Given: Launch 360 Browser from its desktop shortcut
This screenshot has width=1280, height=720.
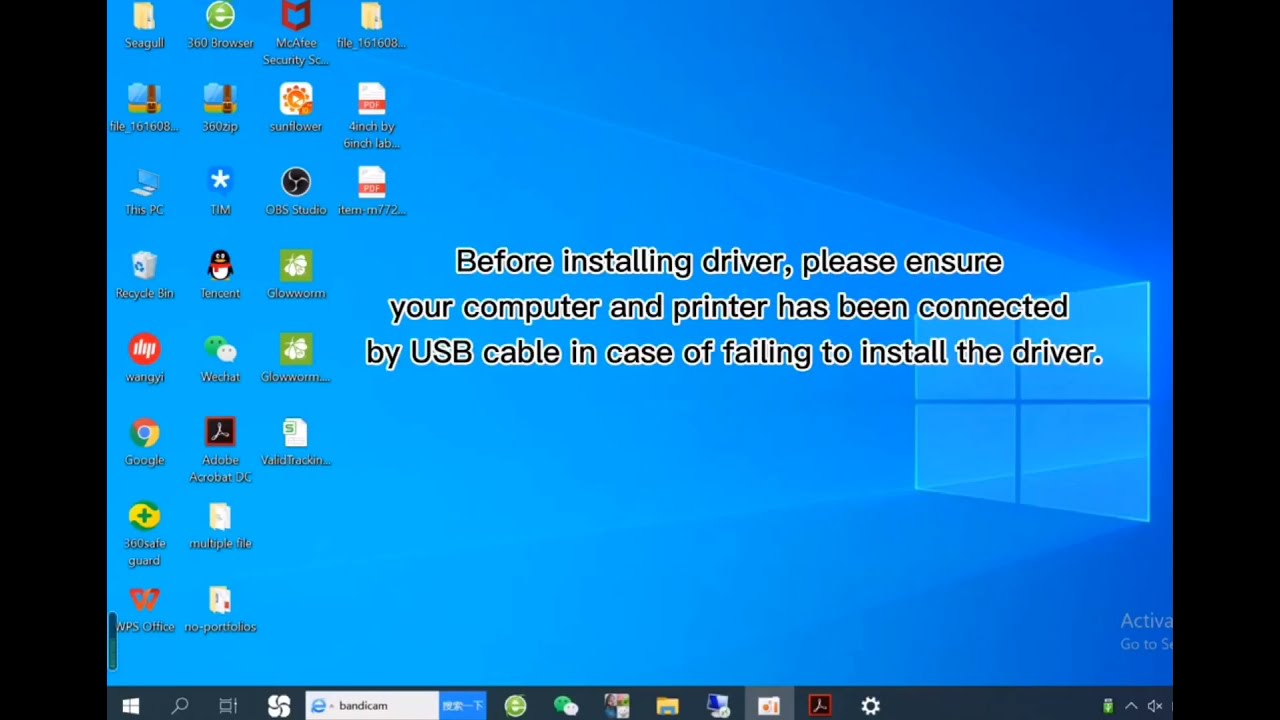Looking at the screenshot, I should (x=220, y=25).
